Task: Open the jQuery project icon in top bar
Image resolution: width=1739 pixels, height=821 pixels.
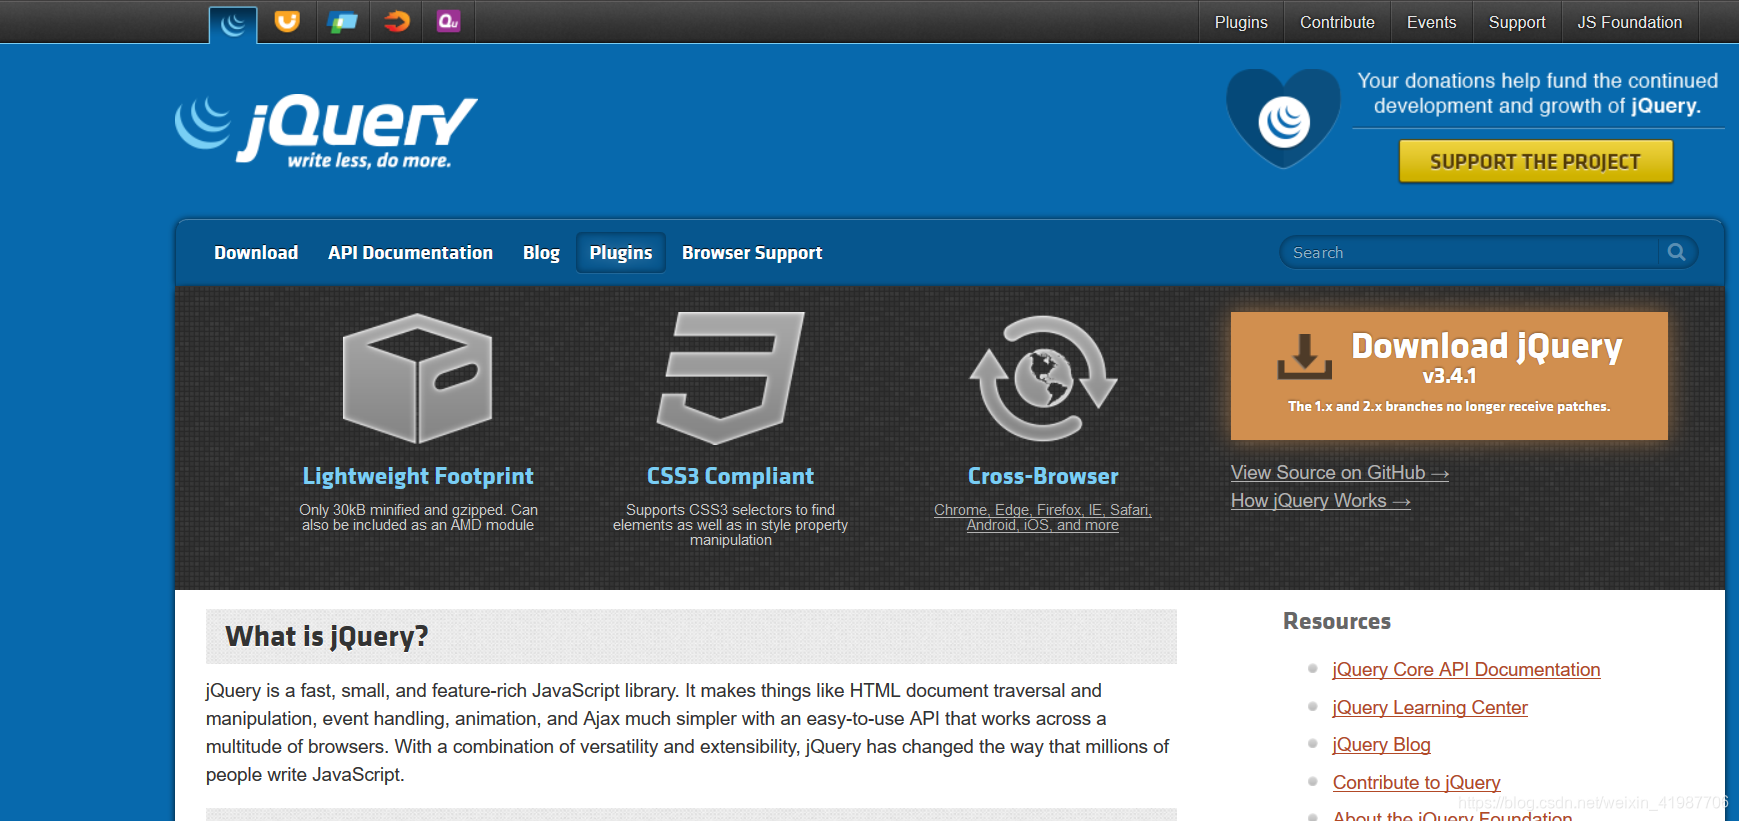Action: click(x=233, y=23)
